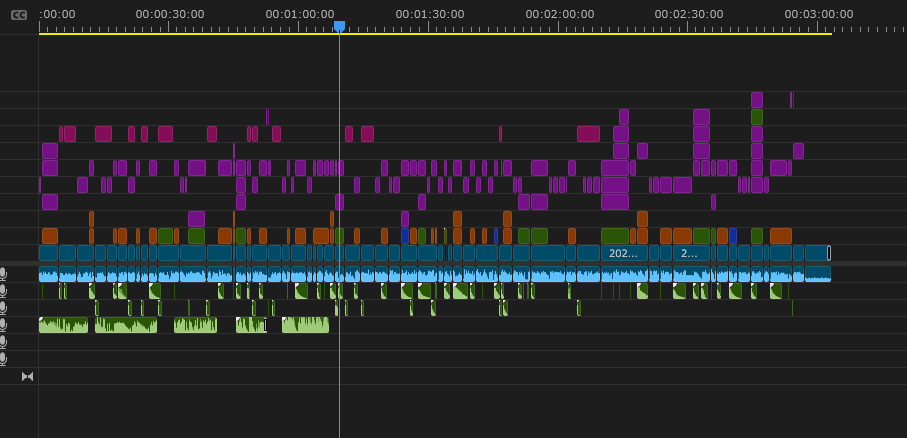Viewport: 907px width, 438px height.
Task: Click the microphone icon beside the large green music clips
Action: [x=3, y=325]
